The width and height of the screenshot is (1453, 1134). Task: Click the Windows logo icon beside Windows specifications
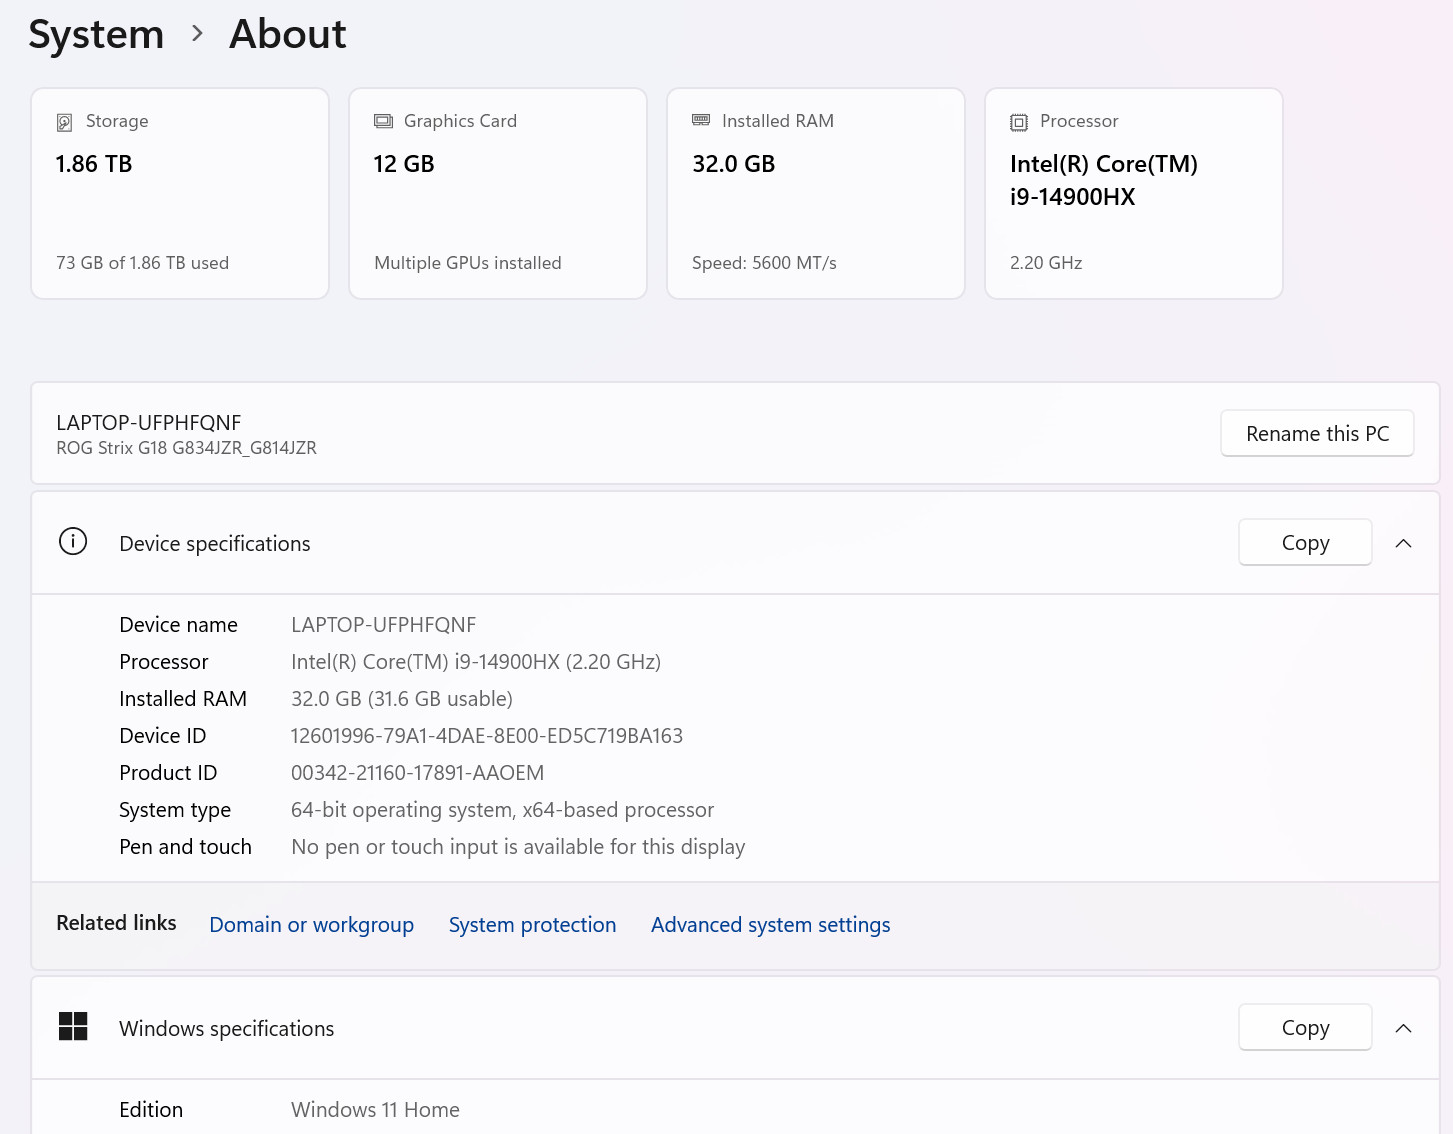[x=73, y=1026]
